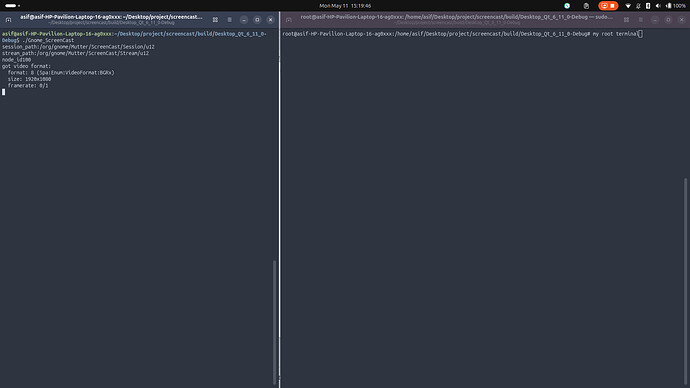Screen dimensions: 690x388
Task: Open the volume speaker icon
Action: click(x=658, y=6)
